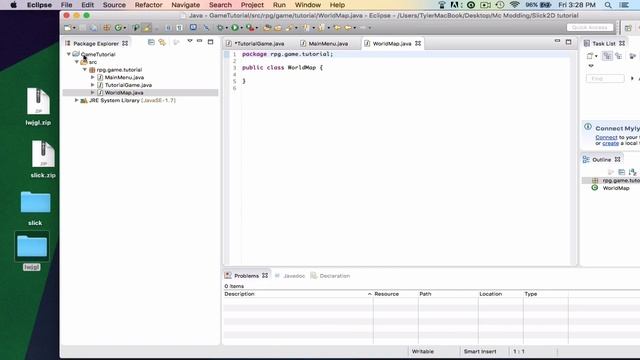
Task: Open the Project menu
Action: [252, 5]
